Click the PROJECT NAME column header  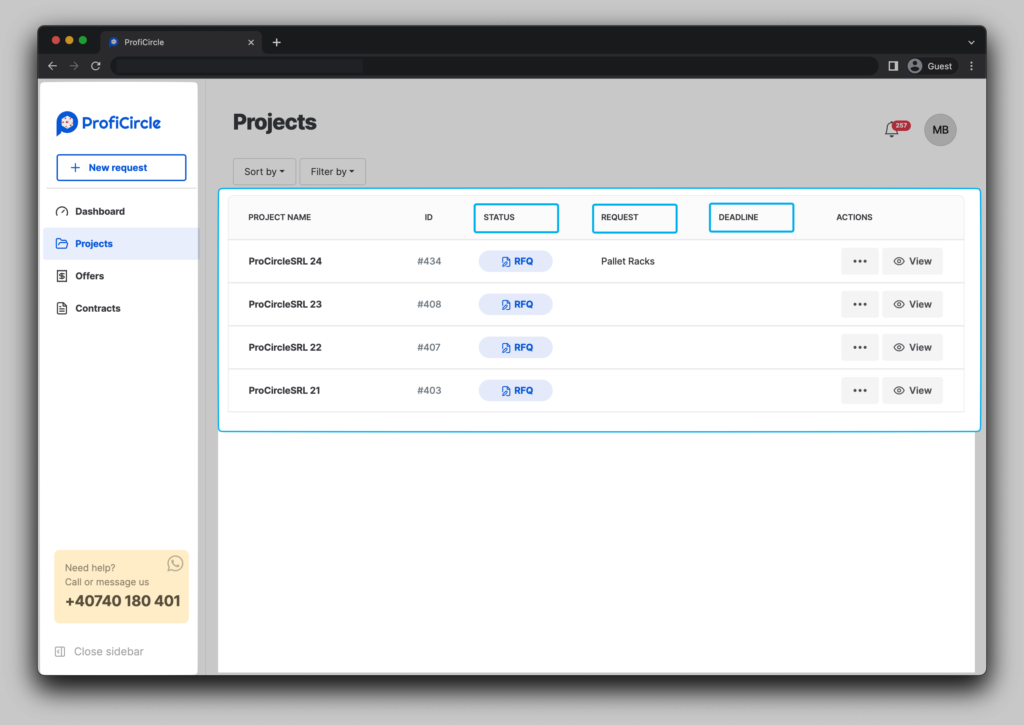pyautogui.click(x=280, y=218)
